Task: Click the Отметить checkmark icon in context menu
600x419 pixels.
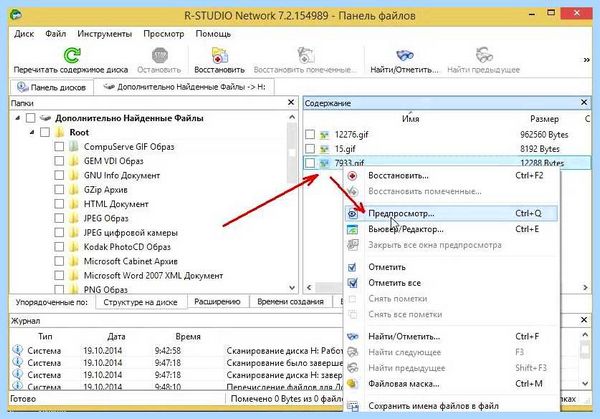Action: coord(352,267)
